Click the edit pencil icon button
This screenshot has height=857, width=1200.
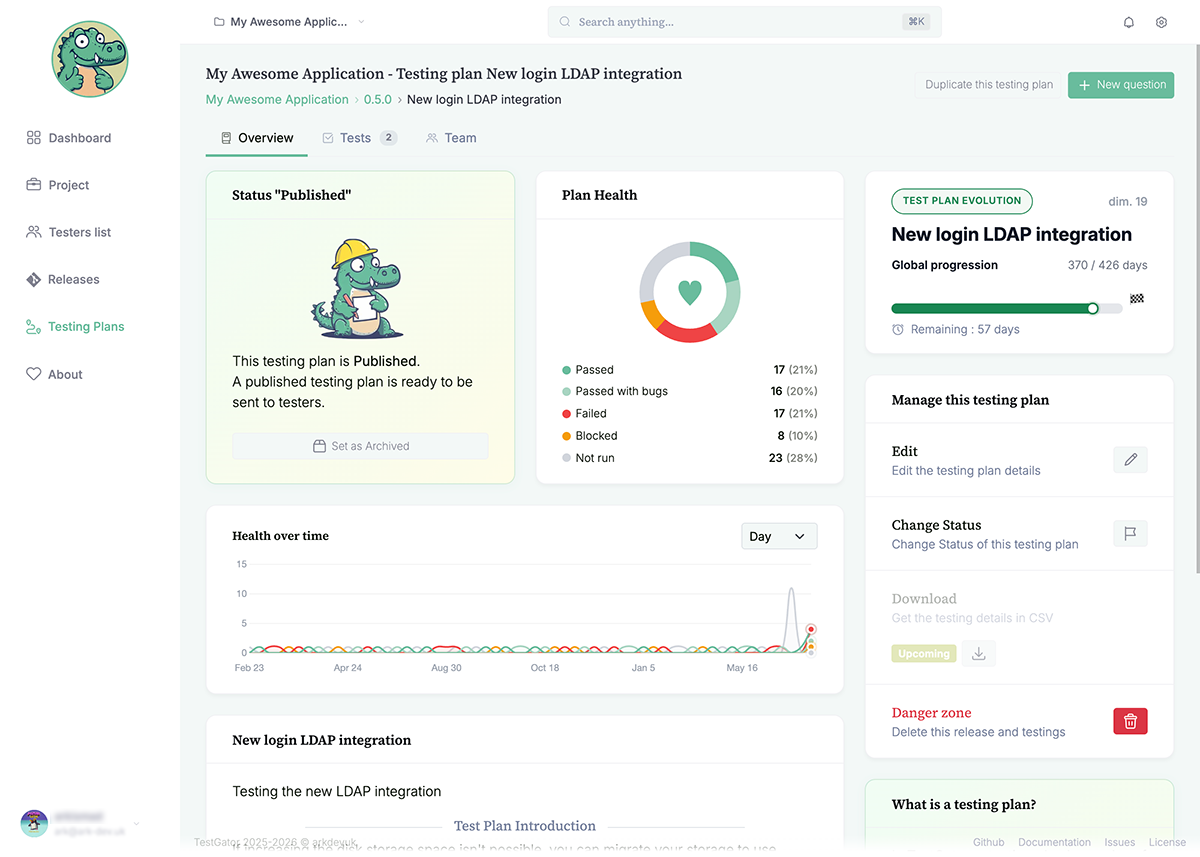(x=1130, y=460)
